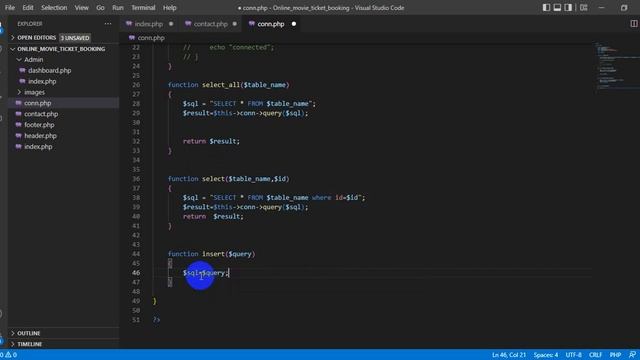Viewport: 640px width, 360px height.
Task: Open the Selection menu
Action: click(x=54, y=7)
